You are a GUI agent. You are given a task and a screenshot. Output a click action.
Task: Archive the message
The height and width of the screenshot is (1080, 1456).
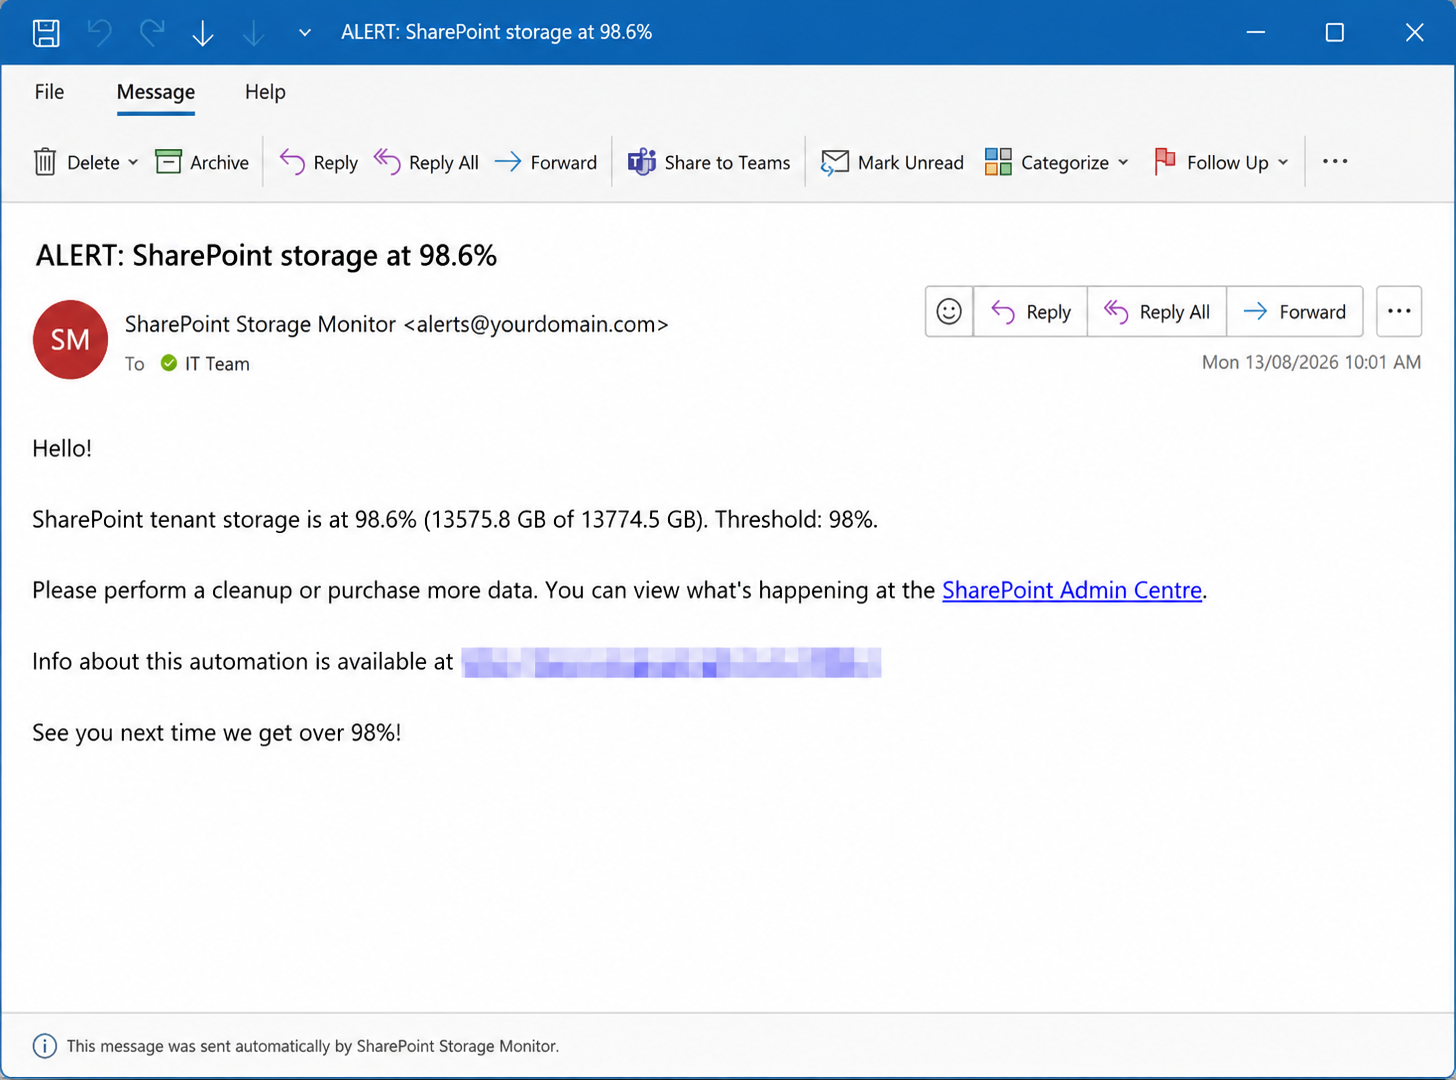click(202, 162)
